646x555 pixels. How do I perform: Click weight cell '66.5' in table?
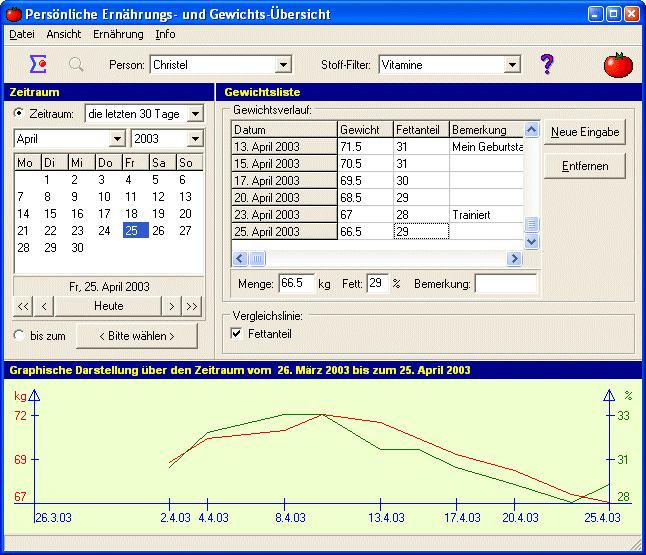[365, 231]
